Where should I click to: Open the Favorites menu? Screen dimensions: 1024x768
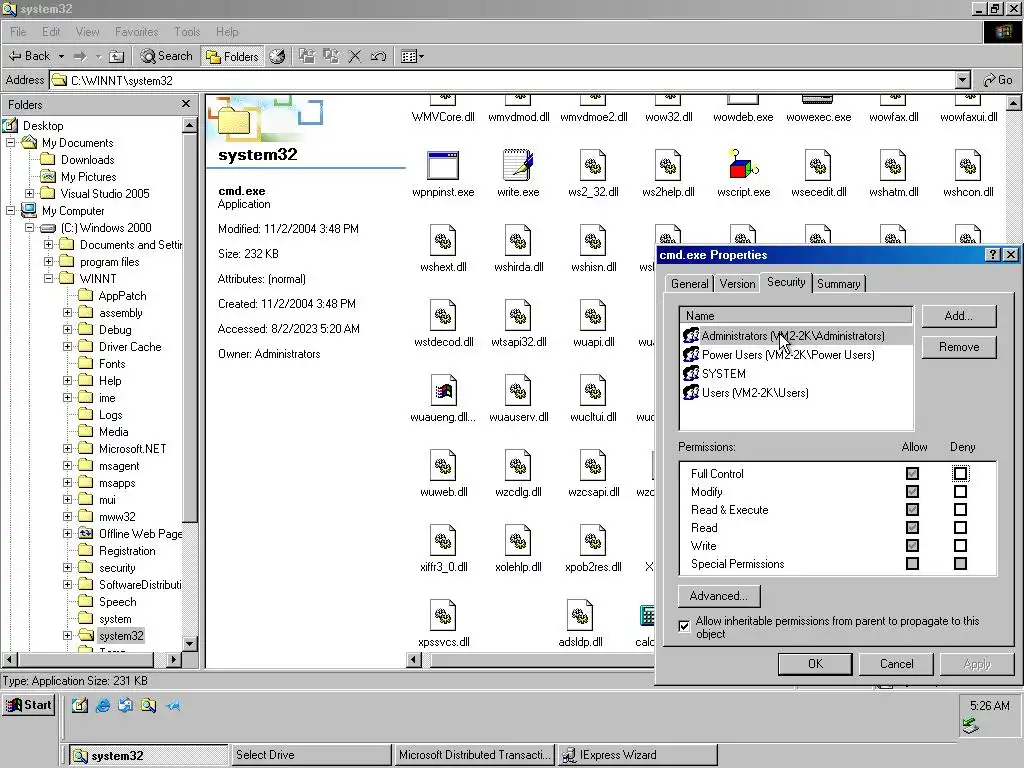click(x=136, y=31)
